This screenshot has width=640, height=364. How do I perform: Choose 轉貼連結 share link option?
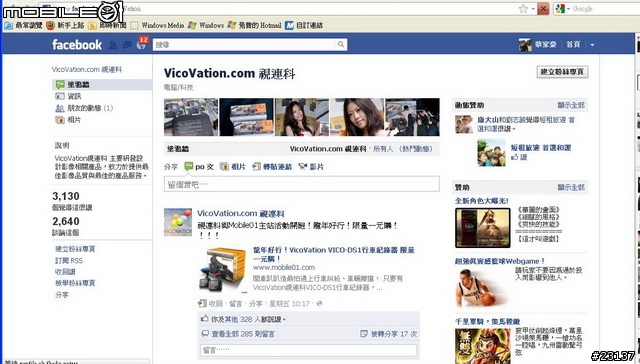point(272,166)
